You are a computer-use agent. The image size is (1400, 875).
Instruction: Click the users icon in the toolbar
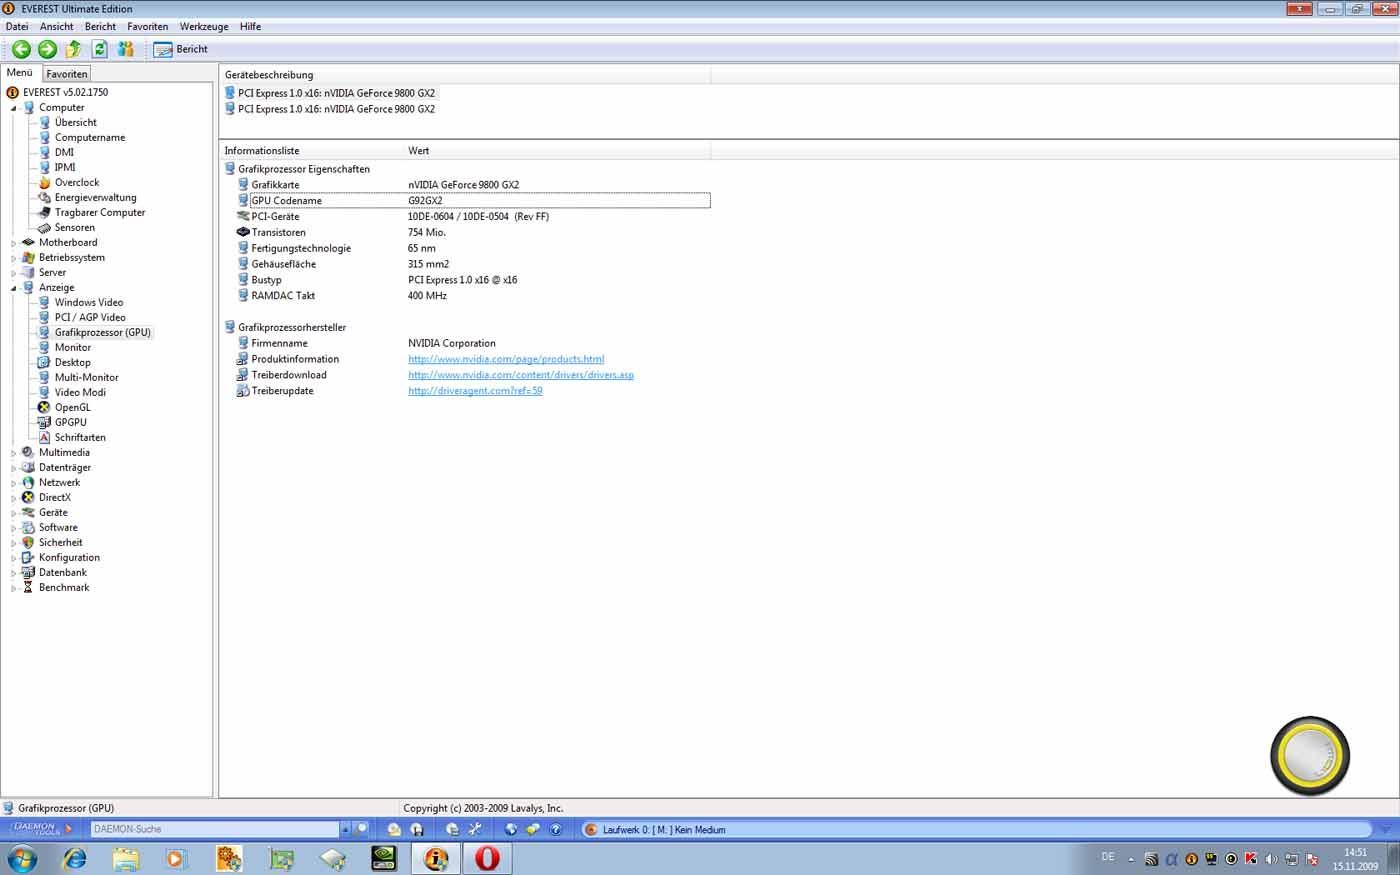125,49
